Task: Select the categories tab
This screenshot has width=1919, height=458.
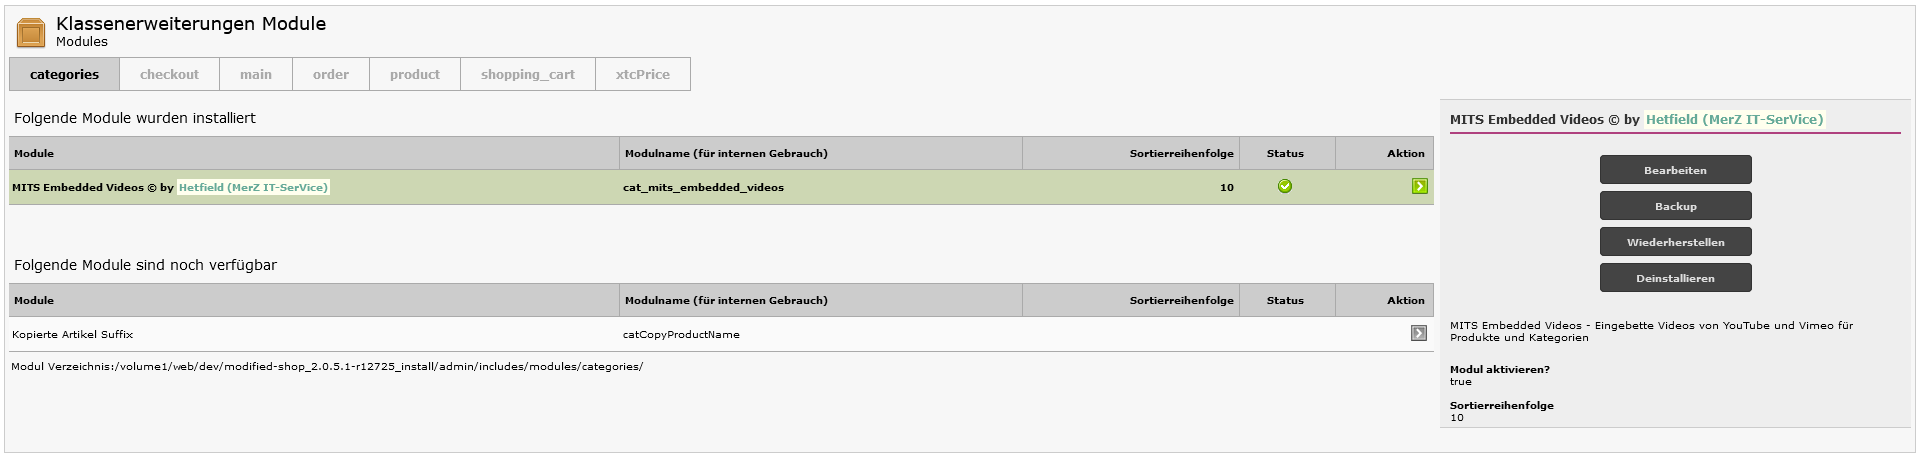Action: coord(64,74)
